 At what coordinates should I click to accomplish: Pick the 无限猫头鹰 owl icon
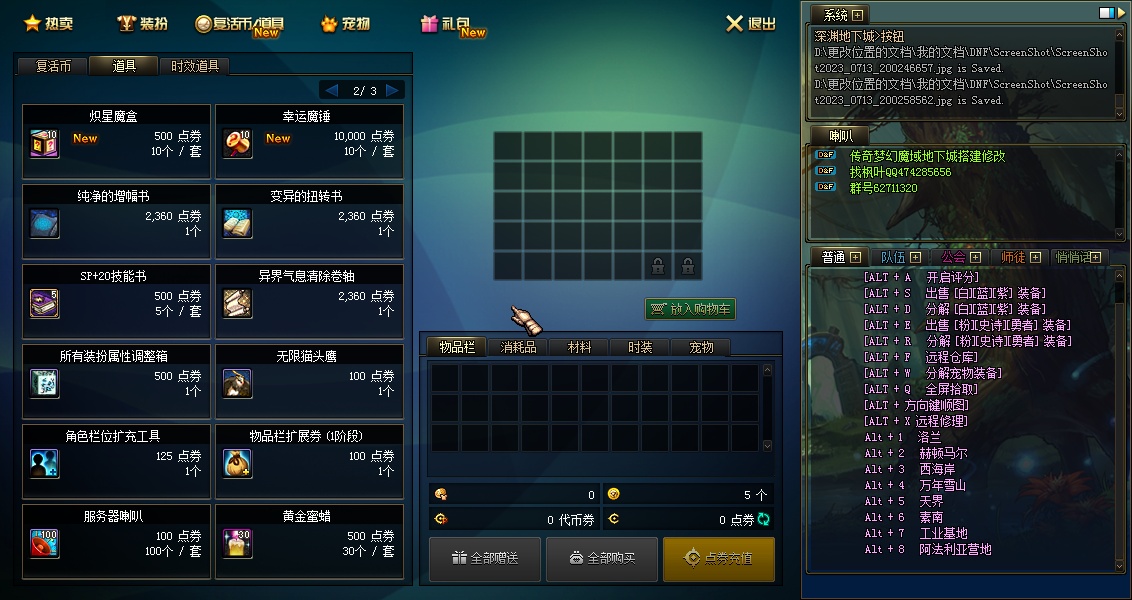pos(237,384)
